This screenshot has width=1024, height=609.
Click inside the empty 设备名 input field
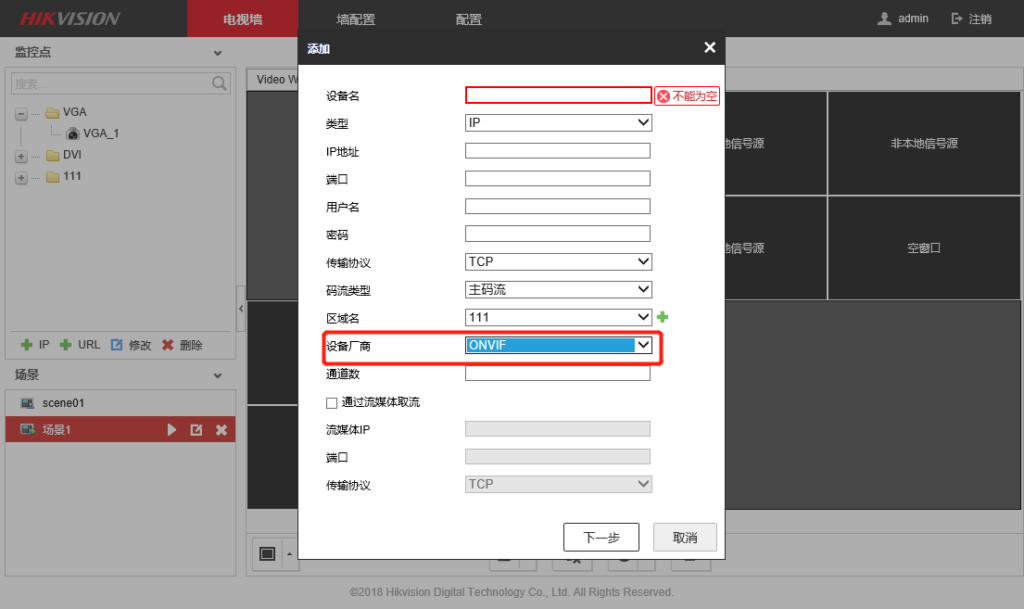tap(558, 94)
